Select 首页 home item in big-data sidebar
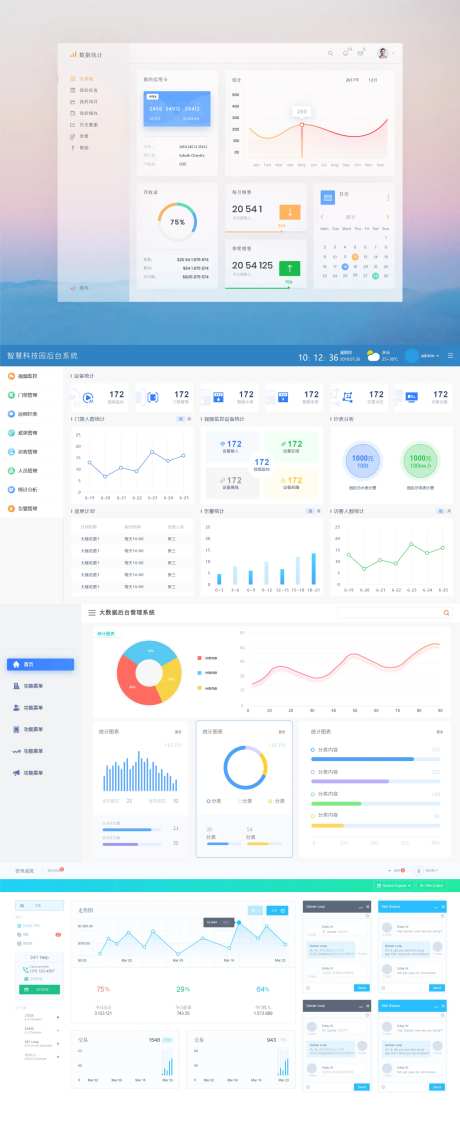Screen dimensions: 460x1121 [40, 664]
